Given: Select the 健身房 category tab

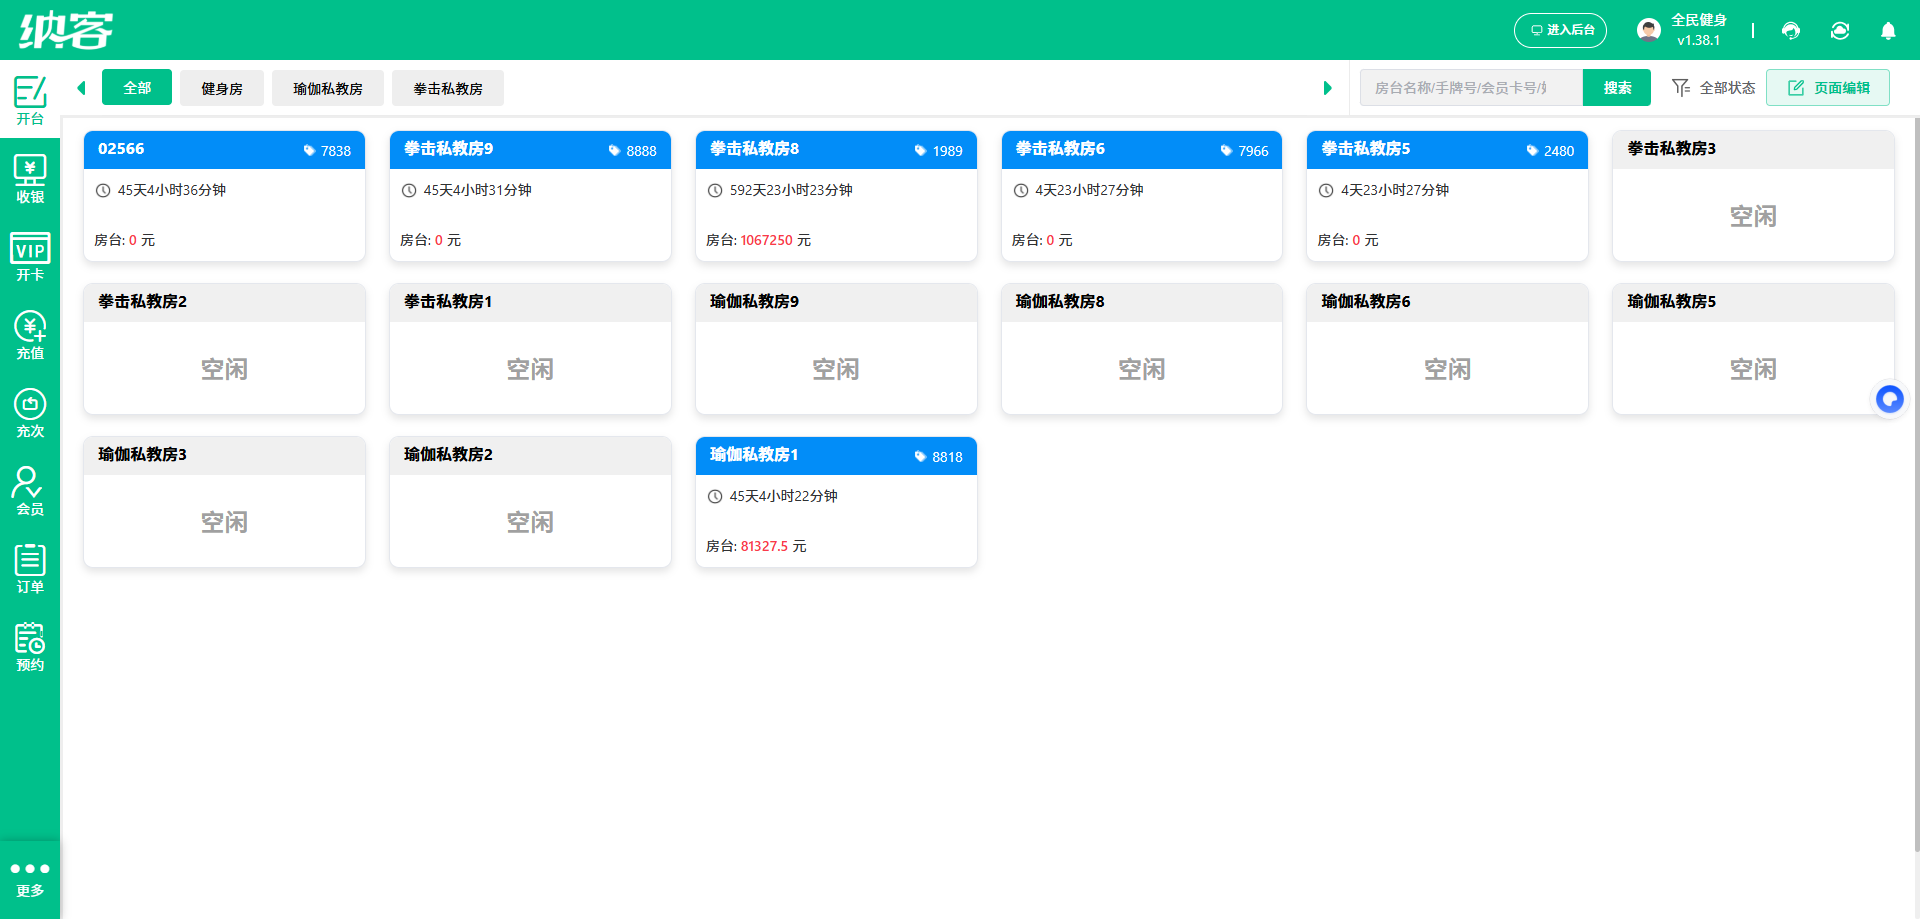Looking at the screenshot, I should pyautogui.click(x=222, y=88).
